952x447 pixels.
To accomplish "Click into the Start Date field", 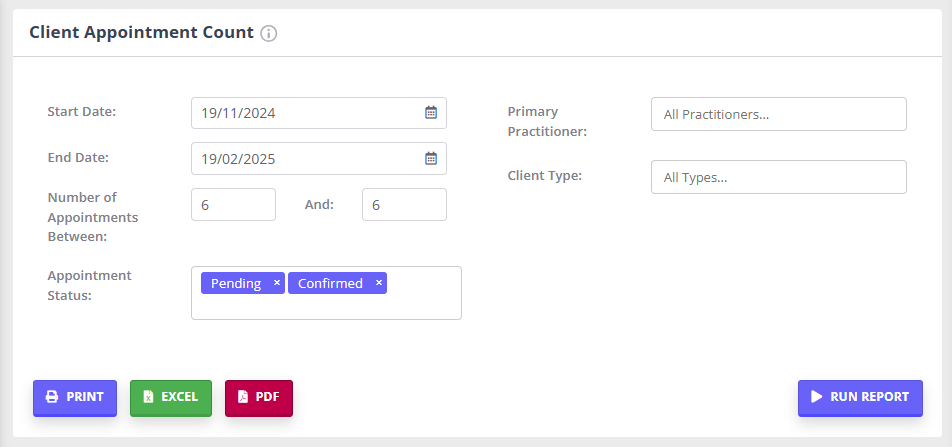I will [300, 113].
